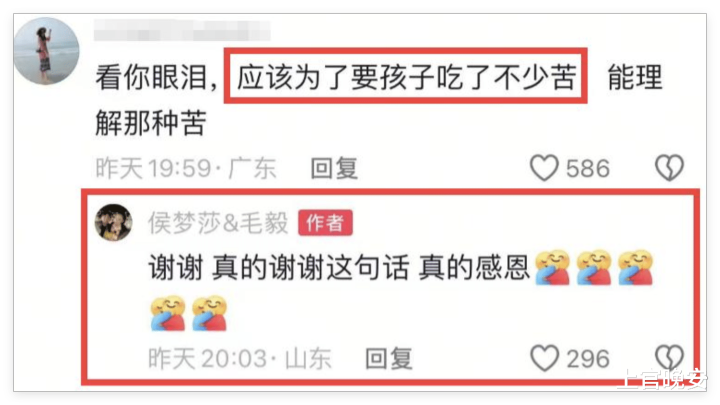Screen dimensions: 720x405
Task: Click highlighted text 应该为了要孩子吃了不少苦
Action: click(x=406, y=77)
